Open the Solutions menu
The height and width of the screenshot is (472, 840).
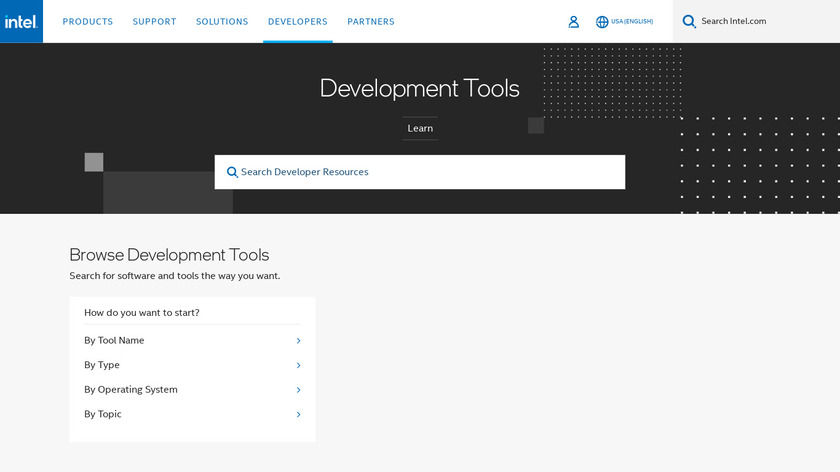222,21
